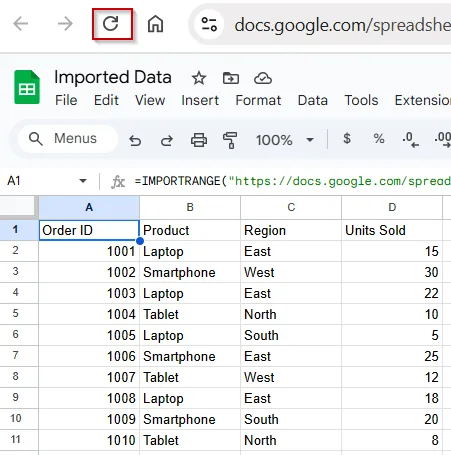The image size is (451, 455).
Task: Move spreadsheet using folder icon
Action: coord(231,78)
